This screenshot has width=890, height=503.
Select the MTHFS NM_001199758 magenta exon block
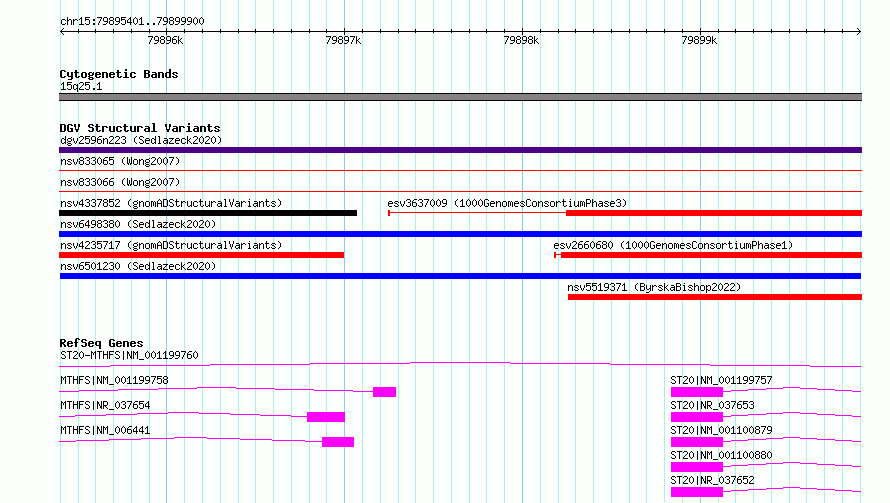[x=384, y=392]
